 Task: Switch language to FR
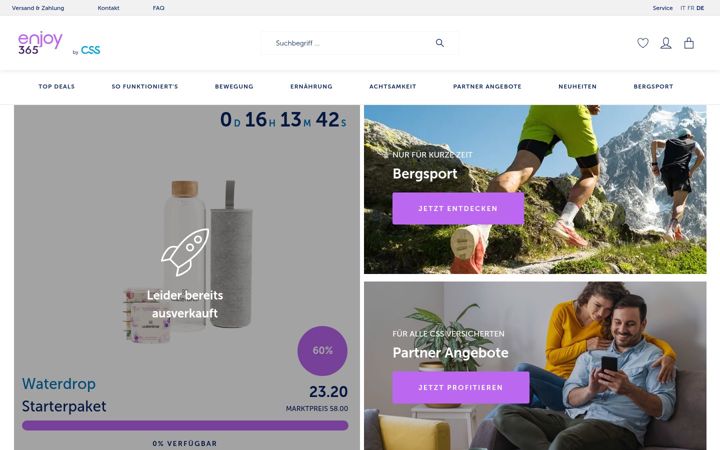tap(691, 8)
